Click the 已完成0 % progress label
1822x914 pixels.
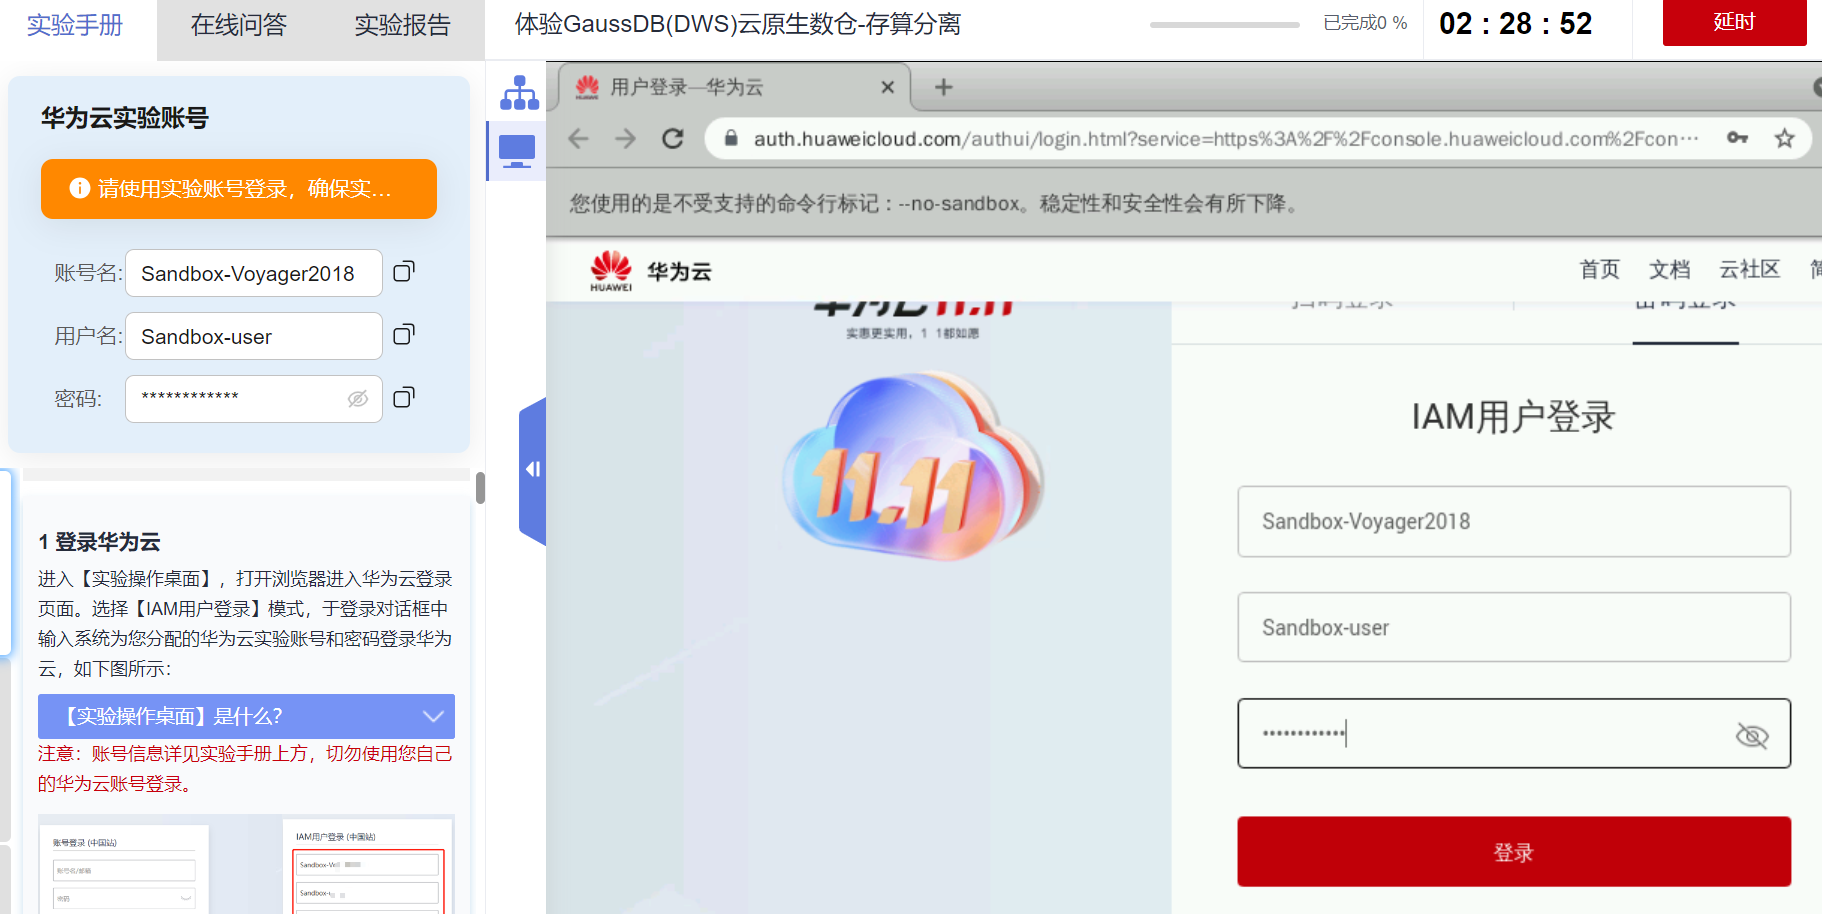point(1365,23)
